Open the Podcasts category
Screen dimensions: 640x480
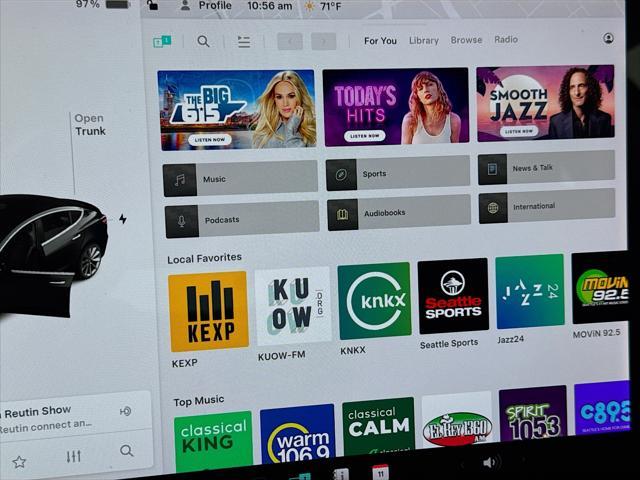coord(242,219)
